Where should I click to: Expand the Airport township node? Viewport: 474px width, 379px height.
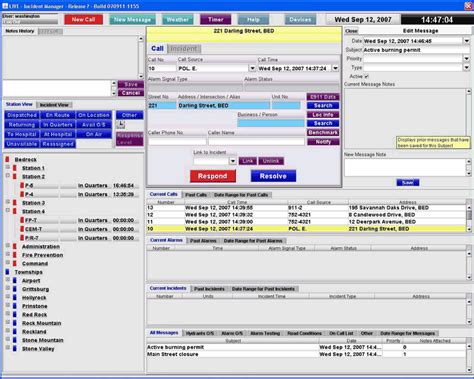pos(8,280)
